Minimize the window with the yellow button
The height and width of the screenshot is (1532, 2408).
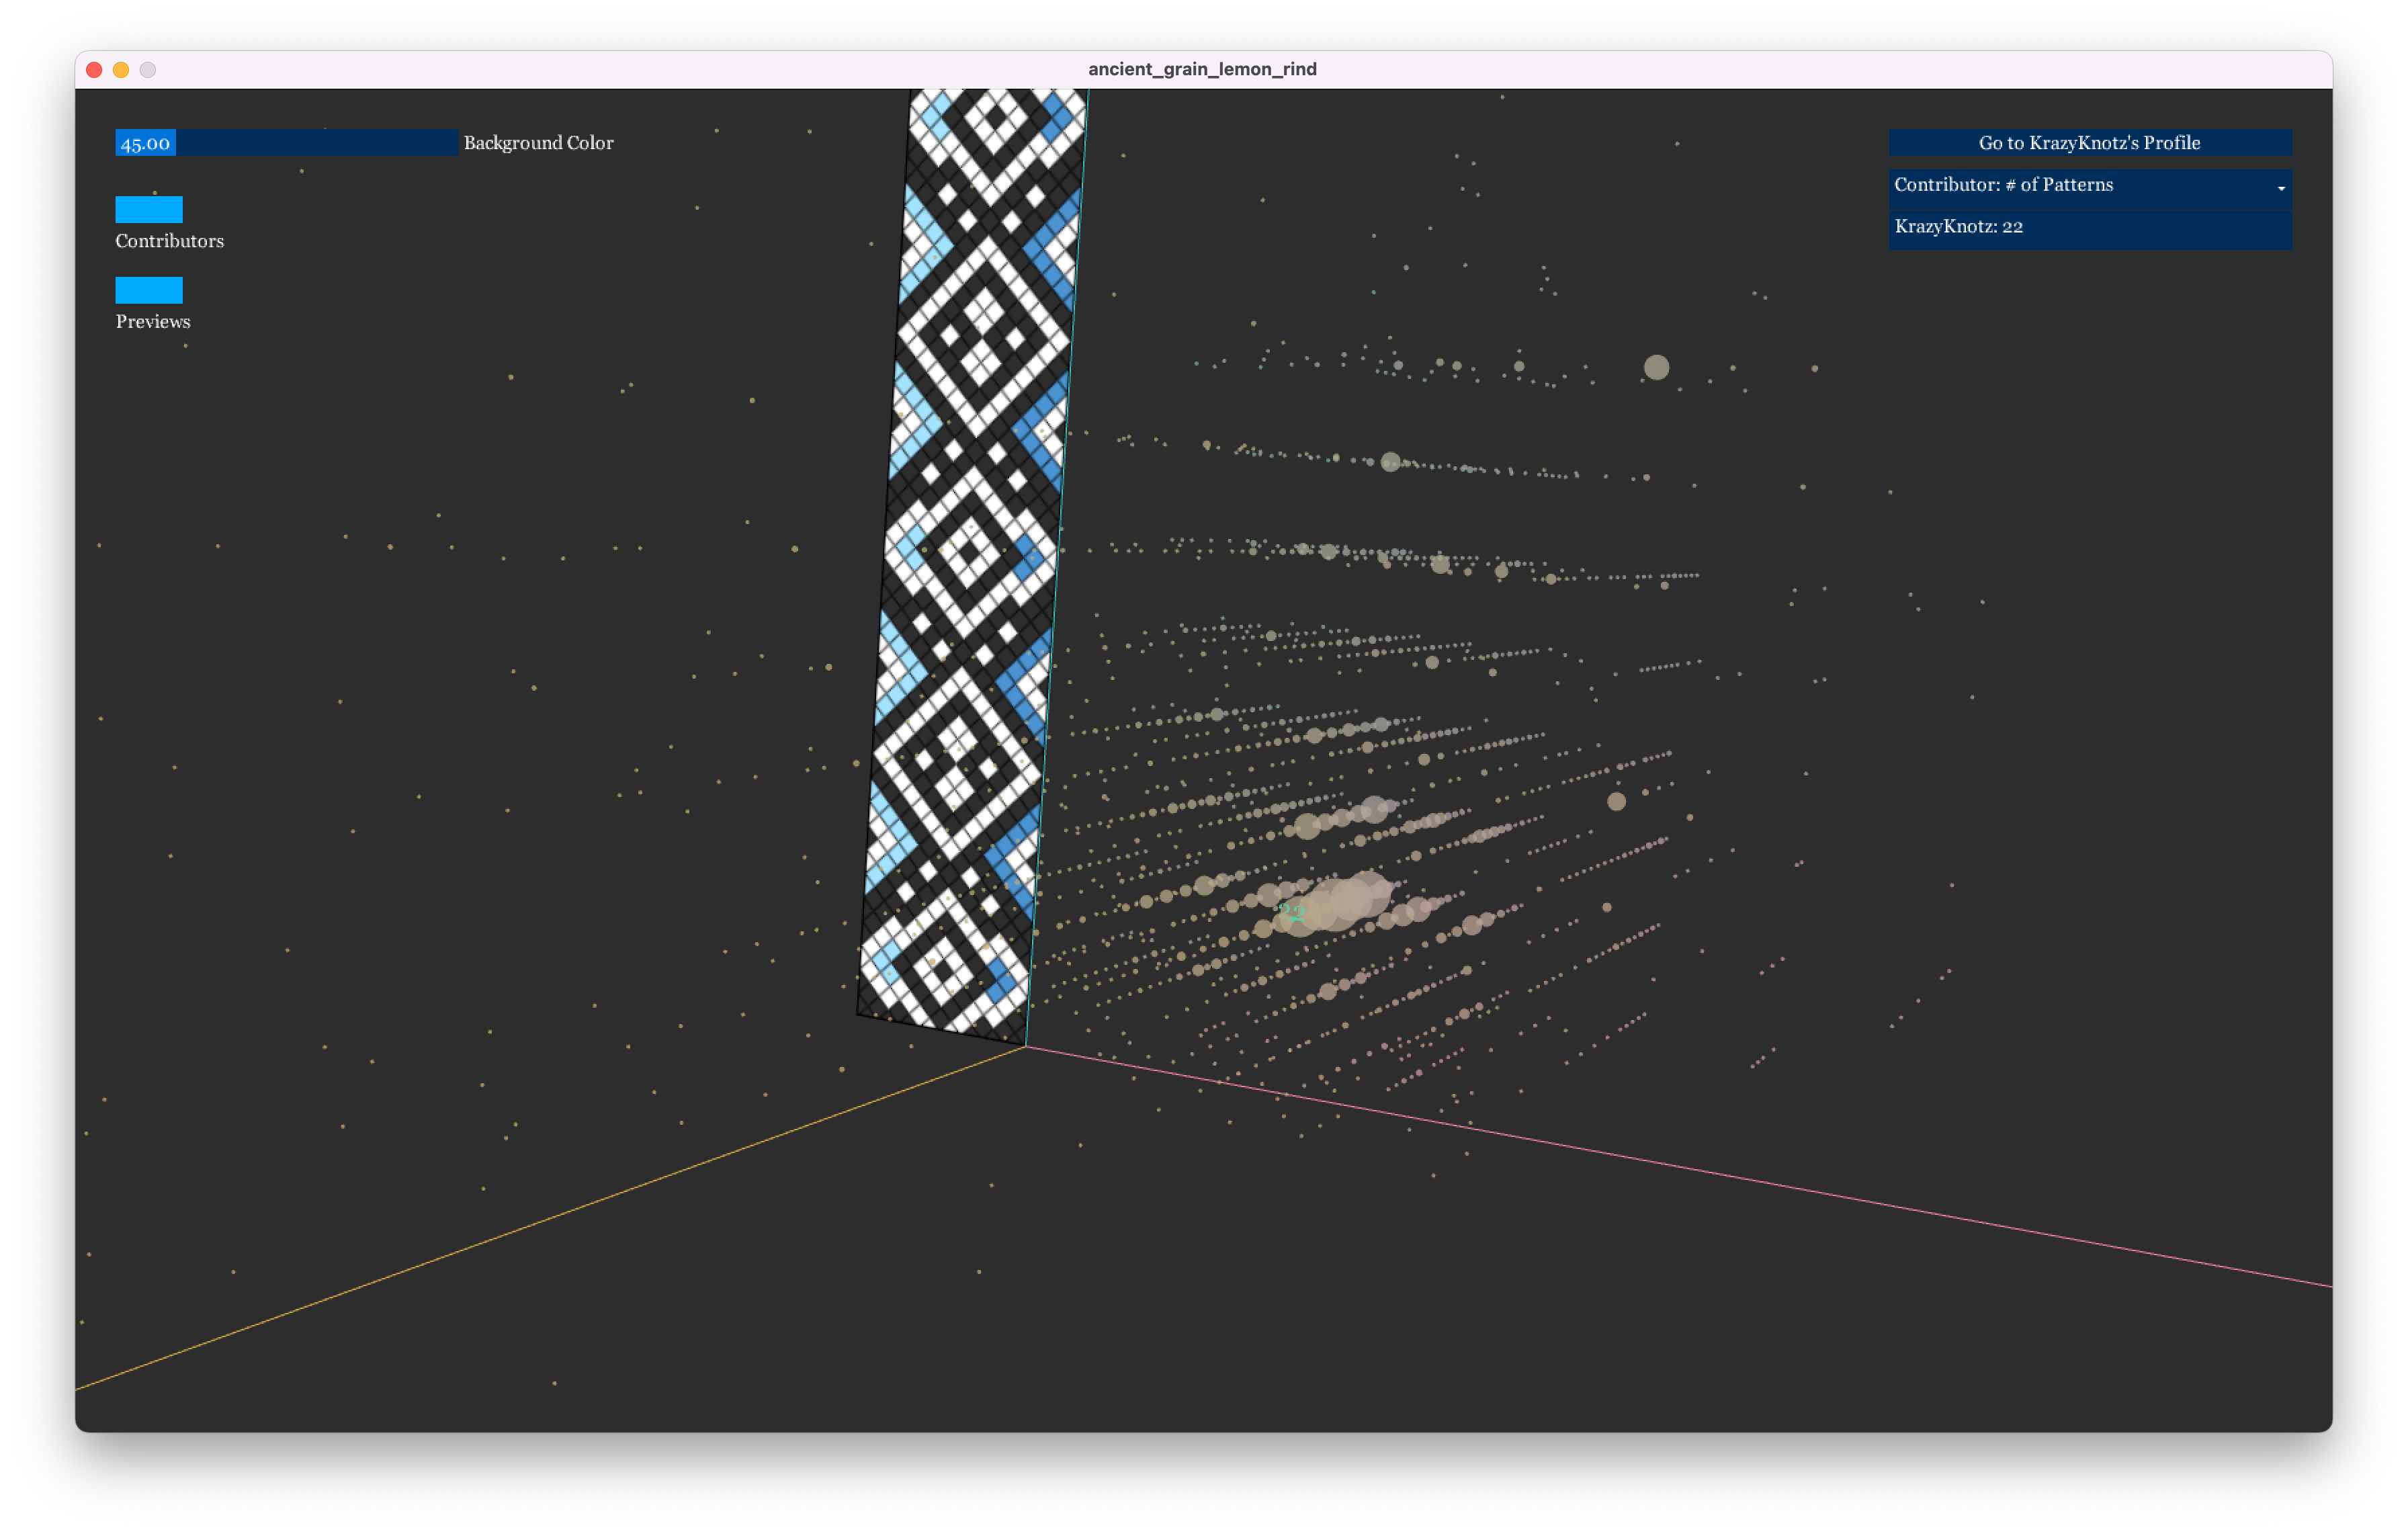tap(121, 69)
